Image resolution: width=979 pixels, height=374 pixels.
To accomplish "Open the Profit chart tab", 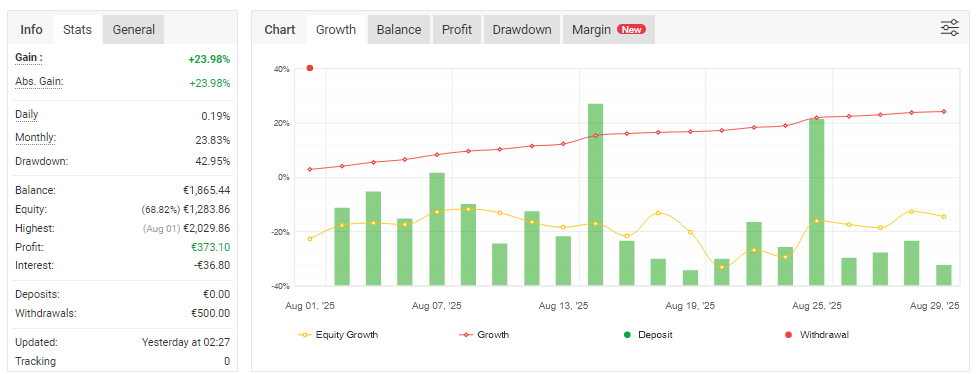I will [457, 29].
